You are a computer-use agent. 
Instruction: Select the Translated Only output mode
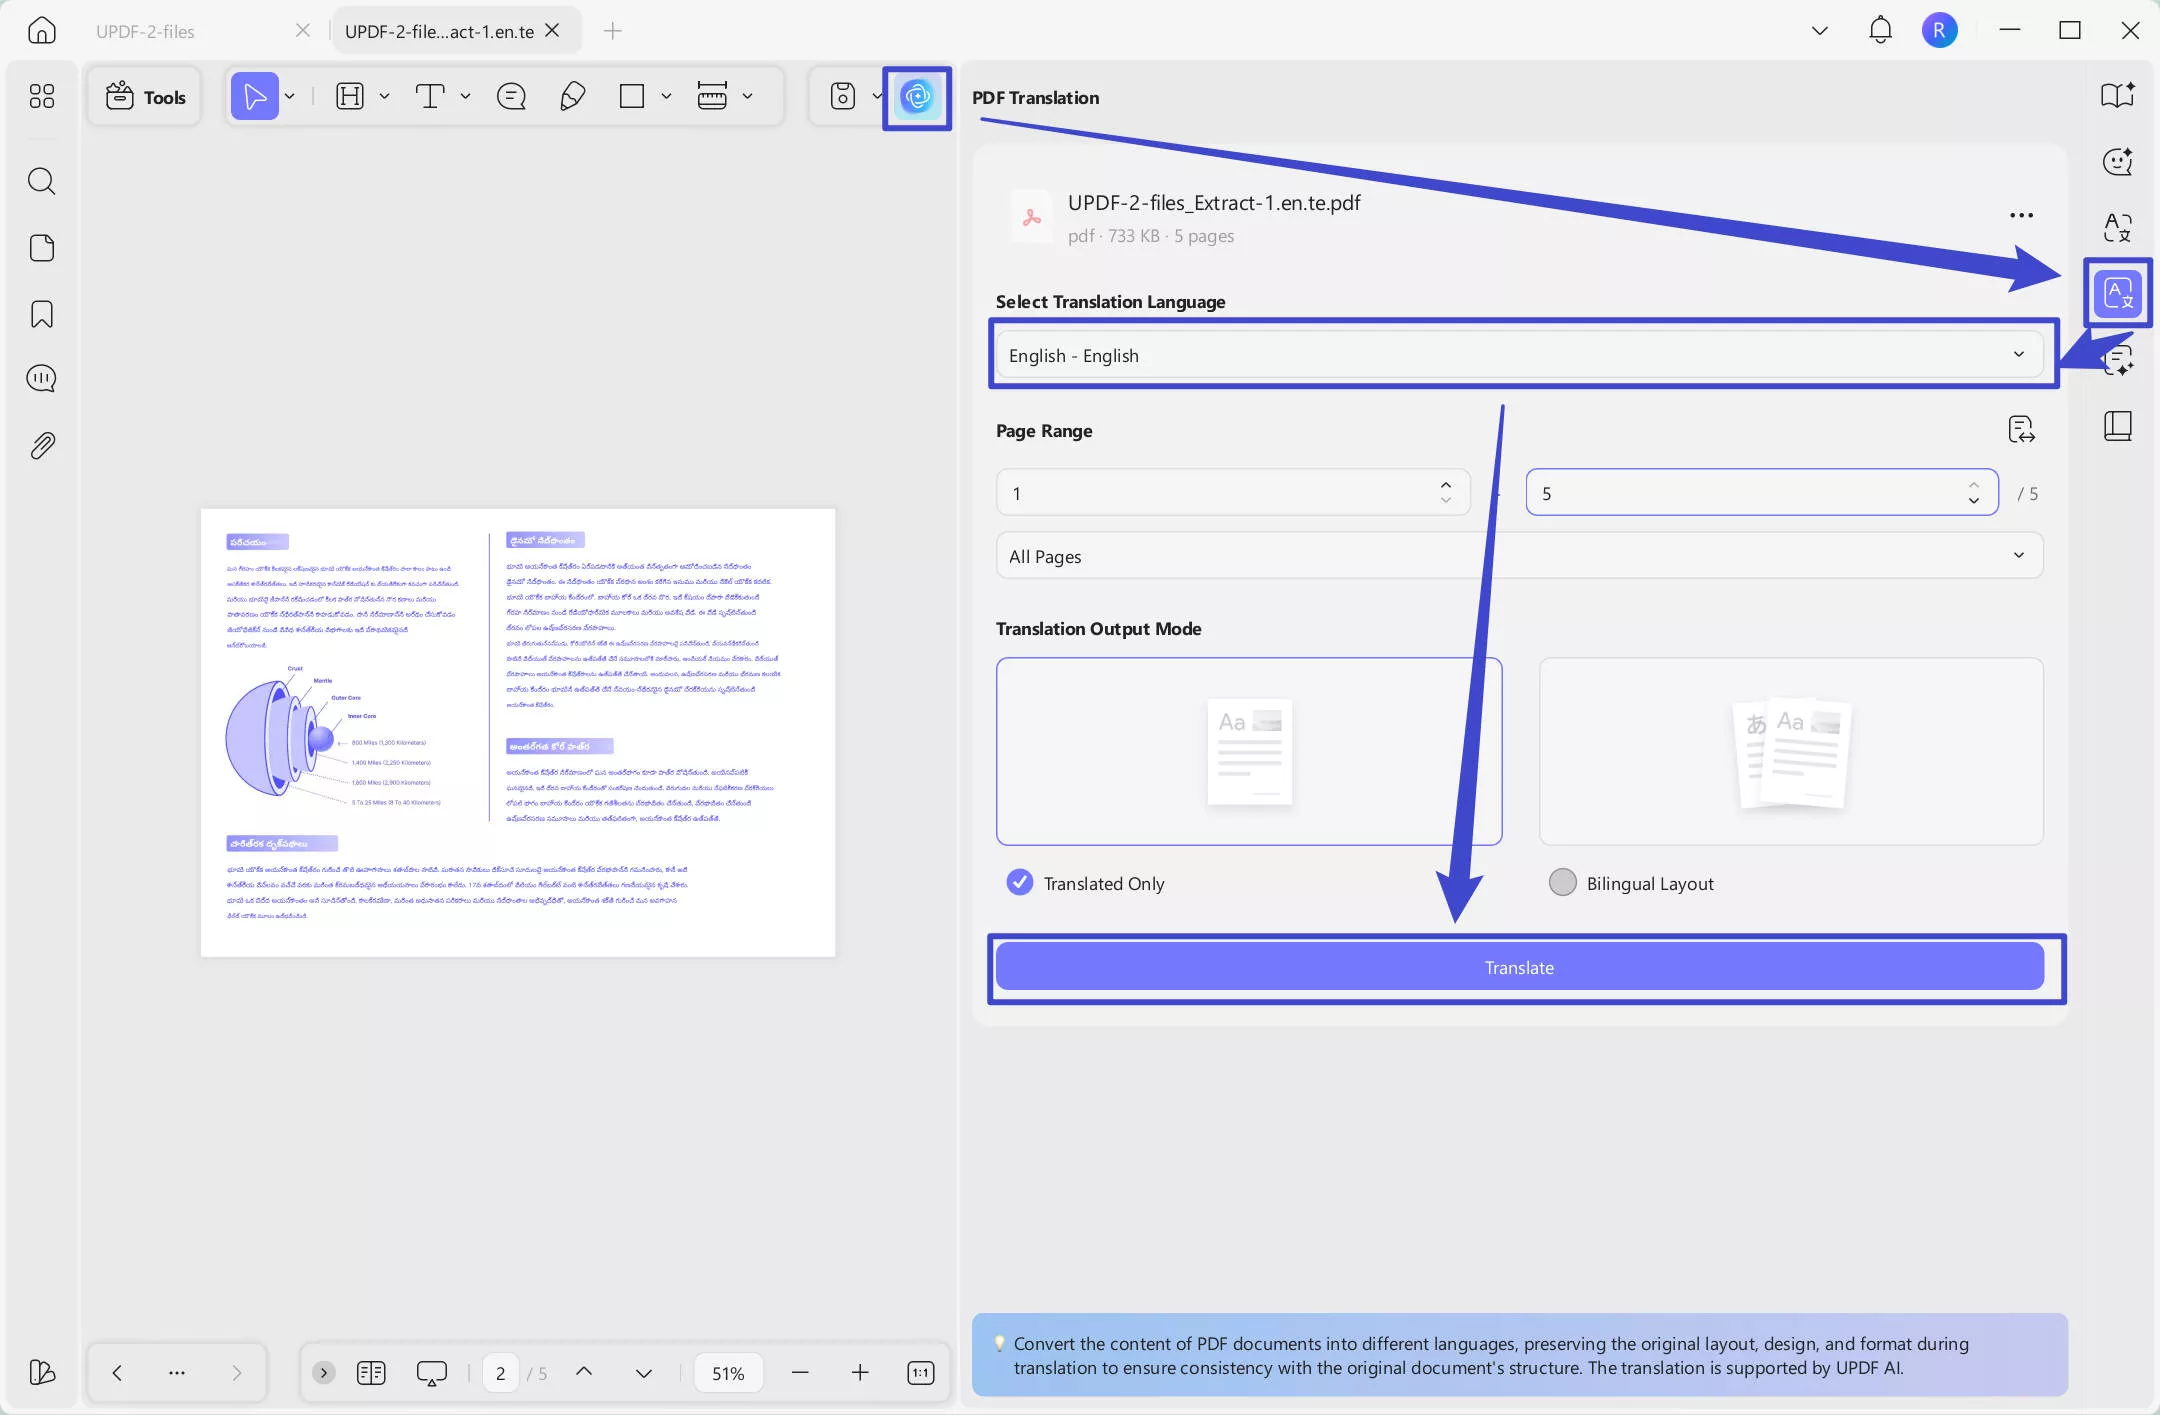[x=1020, y=882]
